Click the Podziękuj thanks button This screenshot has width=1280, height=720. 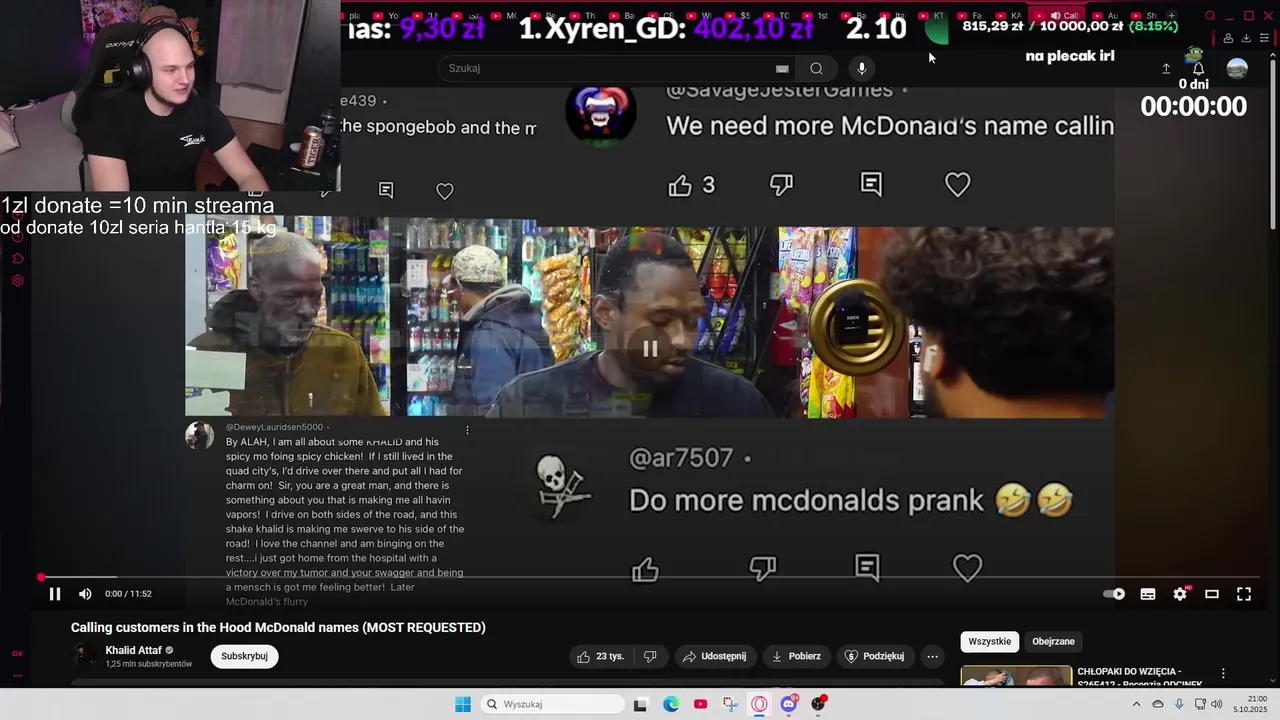tap(875, 656)
